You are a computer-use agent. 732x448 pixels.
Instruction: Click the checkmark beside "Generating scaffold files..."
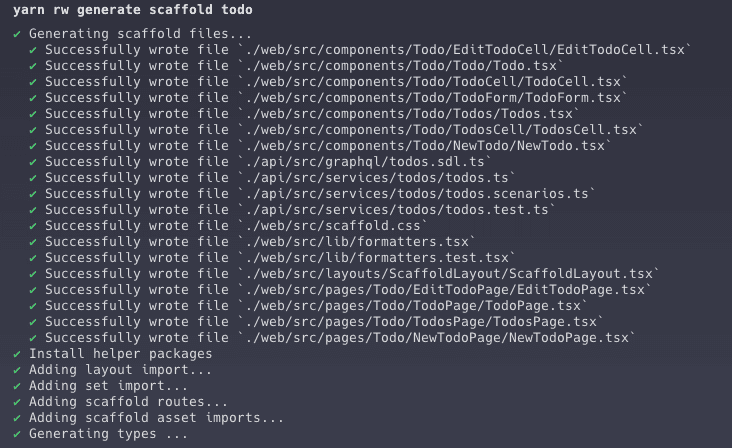pyautogui.click(x=17, y=34)
